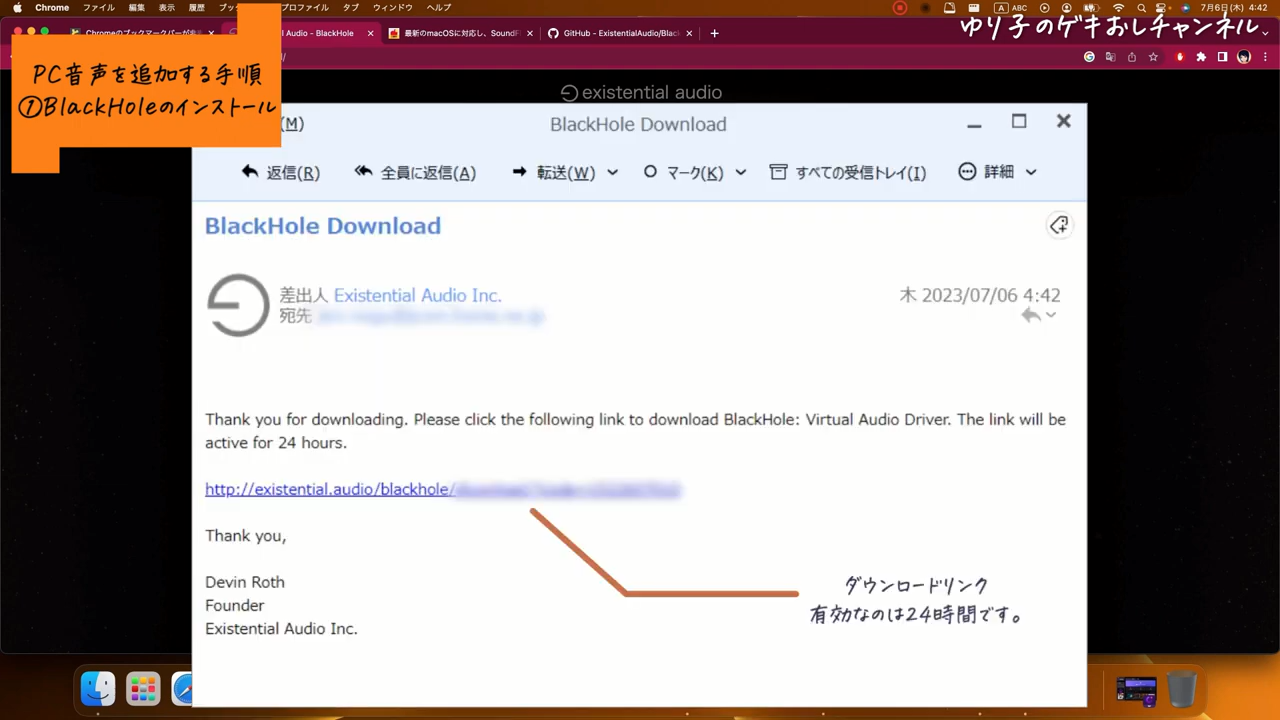Open Control Center in menu bar
1280x720 pixels.
pos(1161,8)
